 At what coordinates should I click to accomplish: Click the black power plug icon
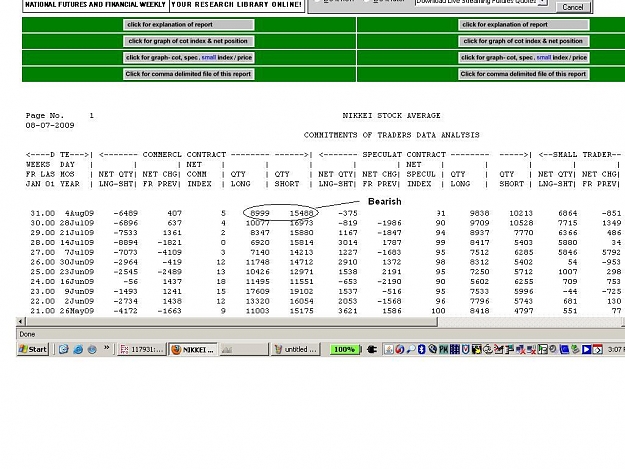click(372, 349)
